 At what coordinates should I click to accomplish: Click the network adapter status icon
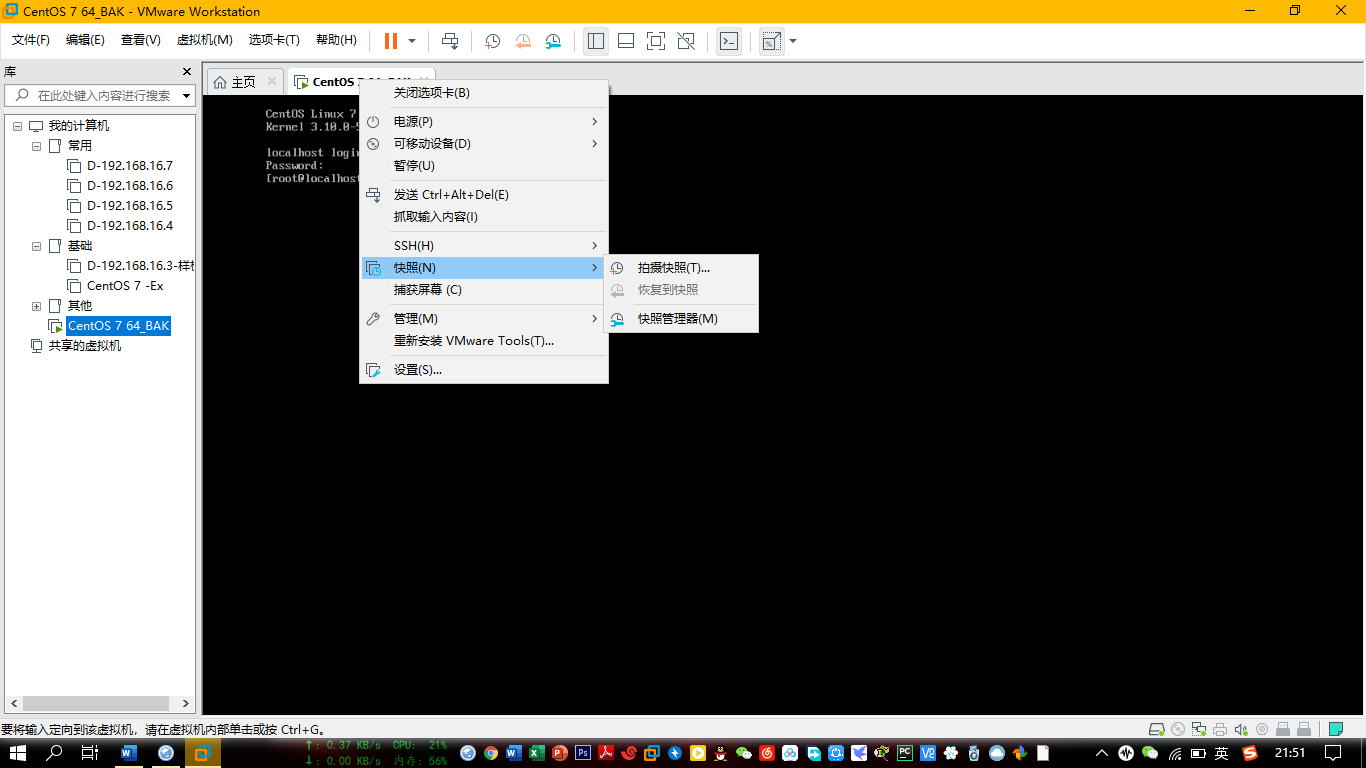(1199, 729)
